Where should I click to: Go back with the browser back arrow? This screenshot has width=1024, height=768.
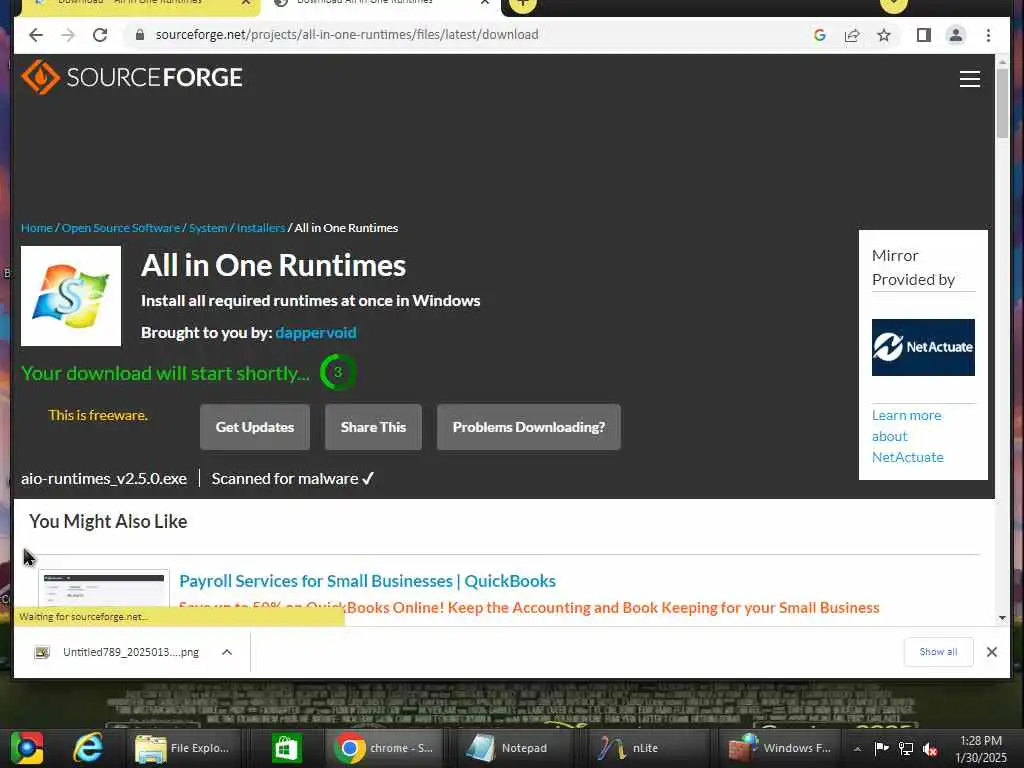36,35
